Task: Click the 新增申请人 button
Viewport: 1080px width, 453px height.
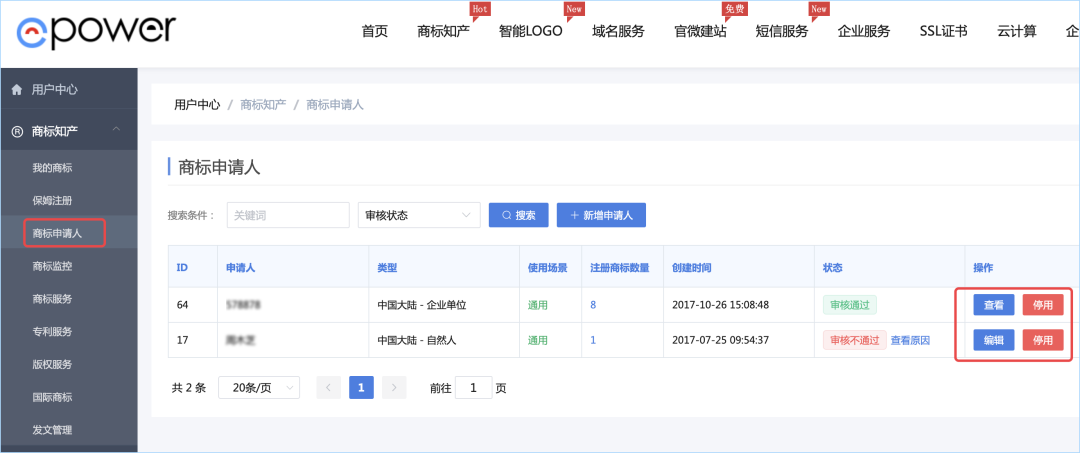Action: click(601, 215)
